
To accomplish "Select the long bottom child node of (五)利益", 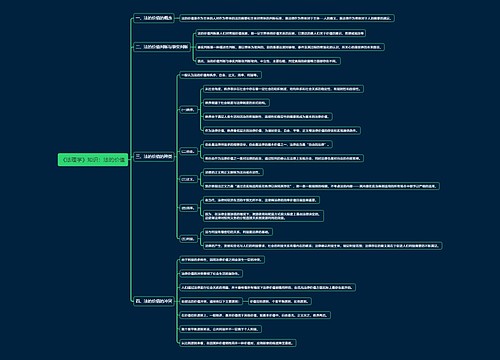I will (x=323, y=246).
